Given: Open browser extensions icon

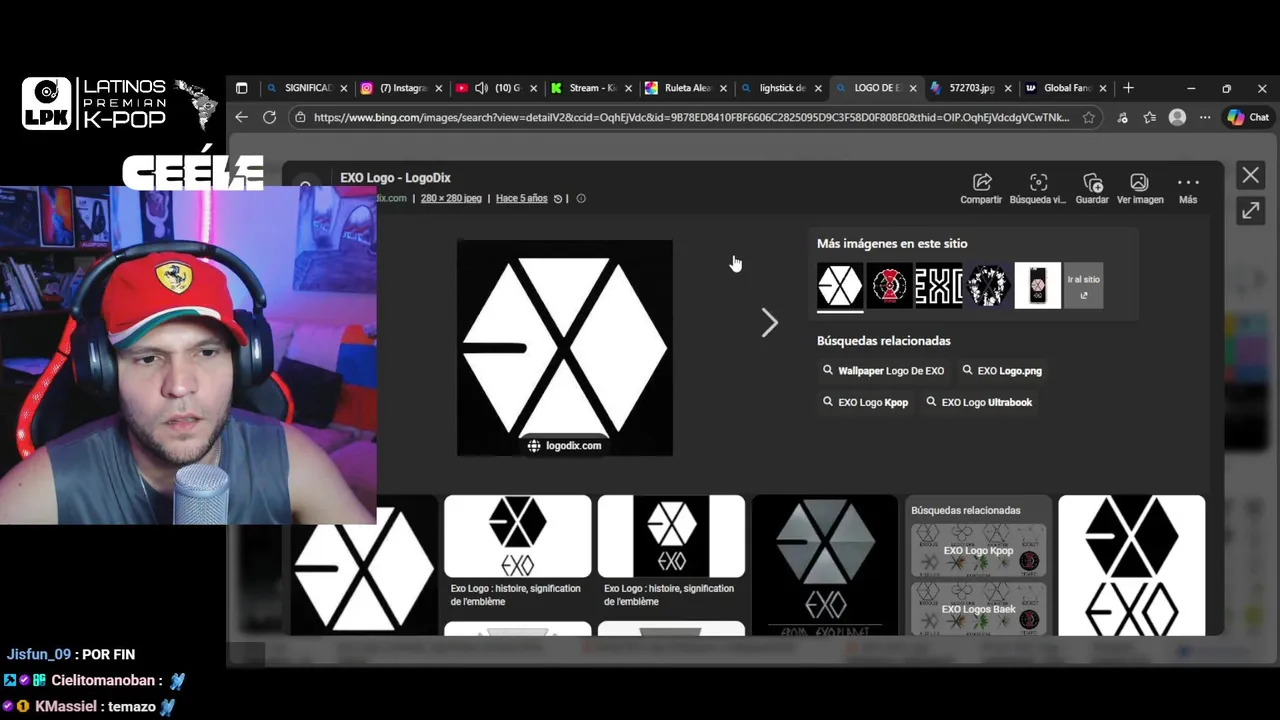Looking at the screenshot, I should 1122,117.
